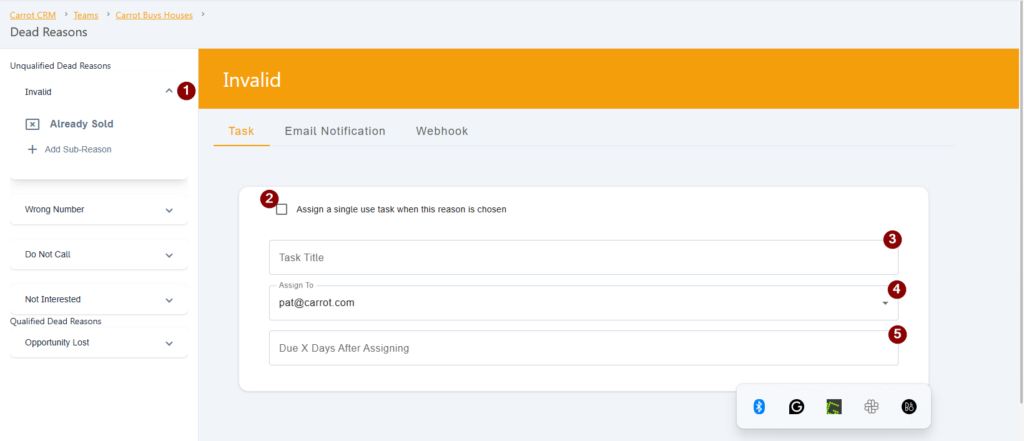Expand the Opportunity Lost reason
Image resolution: width=1024 pixels, height=441 pixels.
tap(169, 344)
